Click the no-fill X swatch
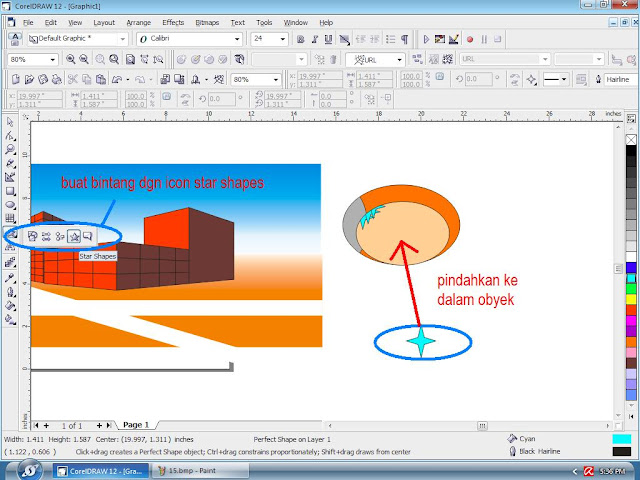640x480 pixels. click(x=631, y=140)
